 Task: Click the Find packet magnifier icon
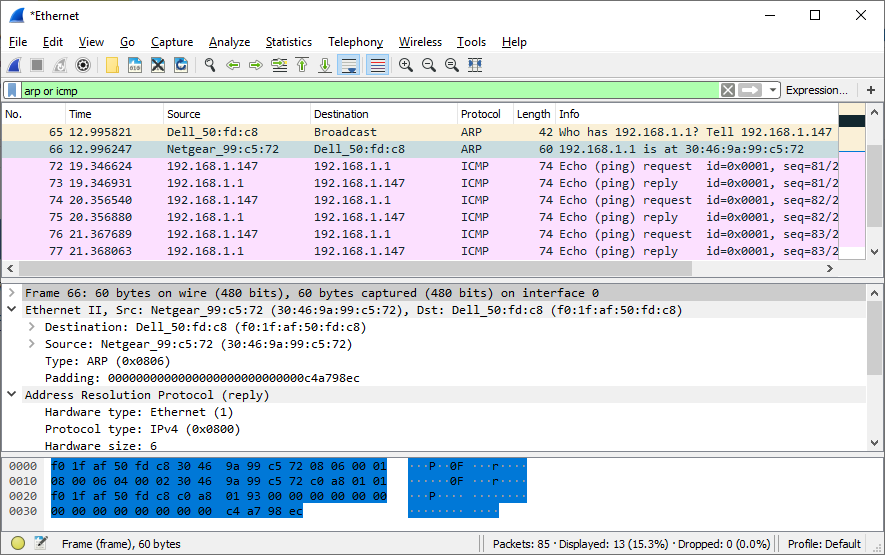point(210,65)
